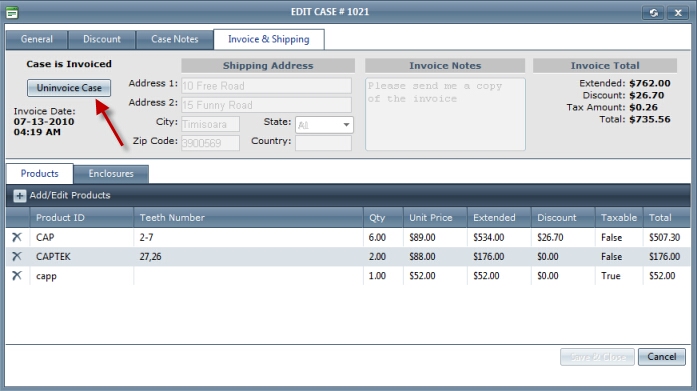
Task: Select the capp product ID cell
Action: (x=82, y=275)
